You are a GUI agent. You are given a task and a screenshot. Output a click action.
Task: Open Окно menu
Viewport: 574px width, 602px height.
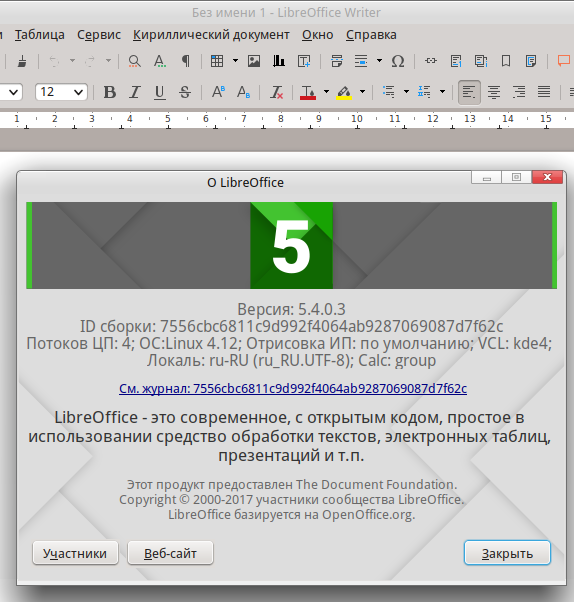tap(318, 35)
